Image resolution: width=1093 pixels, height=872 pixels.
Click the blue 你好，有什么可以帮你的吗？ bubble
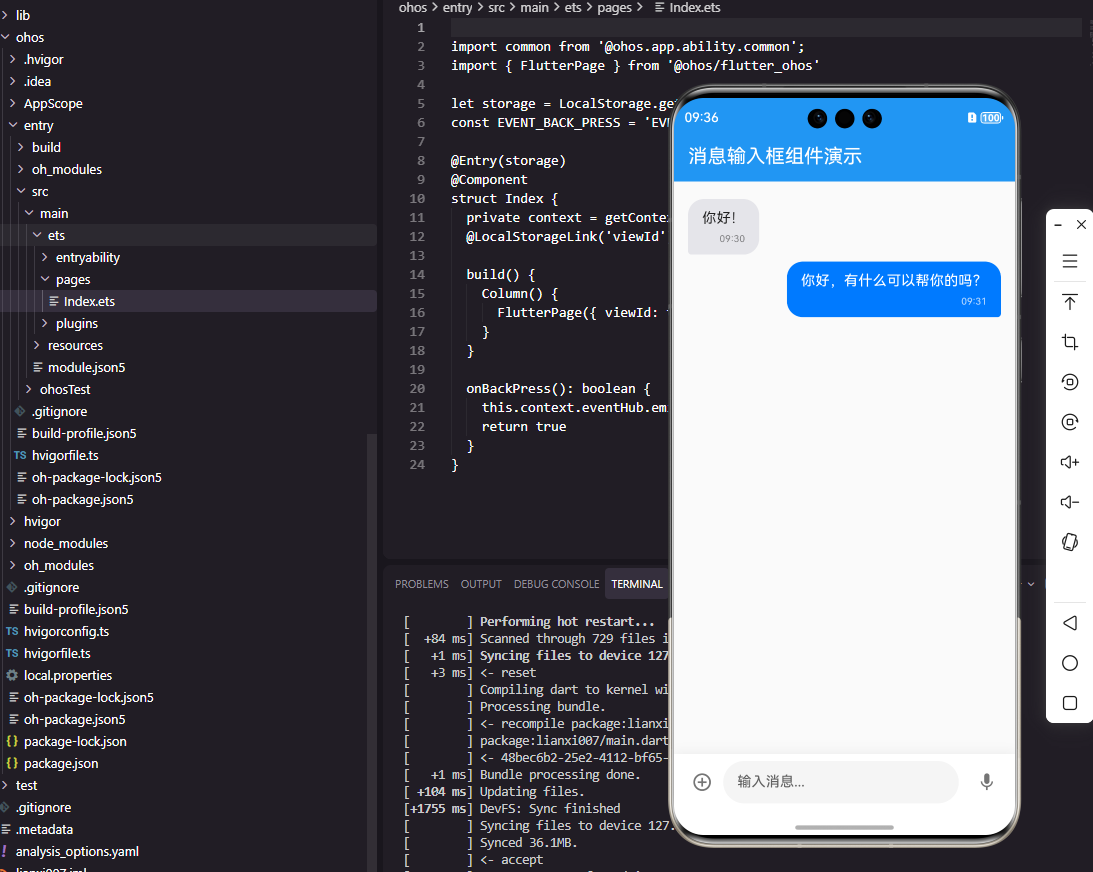pos(894,289)
